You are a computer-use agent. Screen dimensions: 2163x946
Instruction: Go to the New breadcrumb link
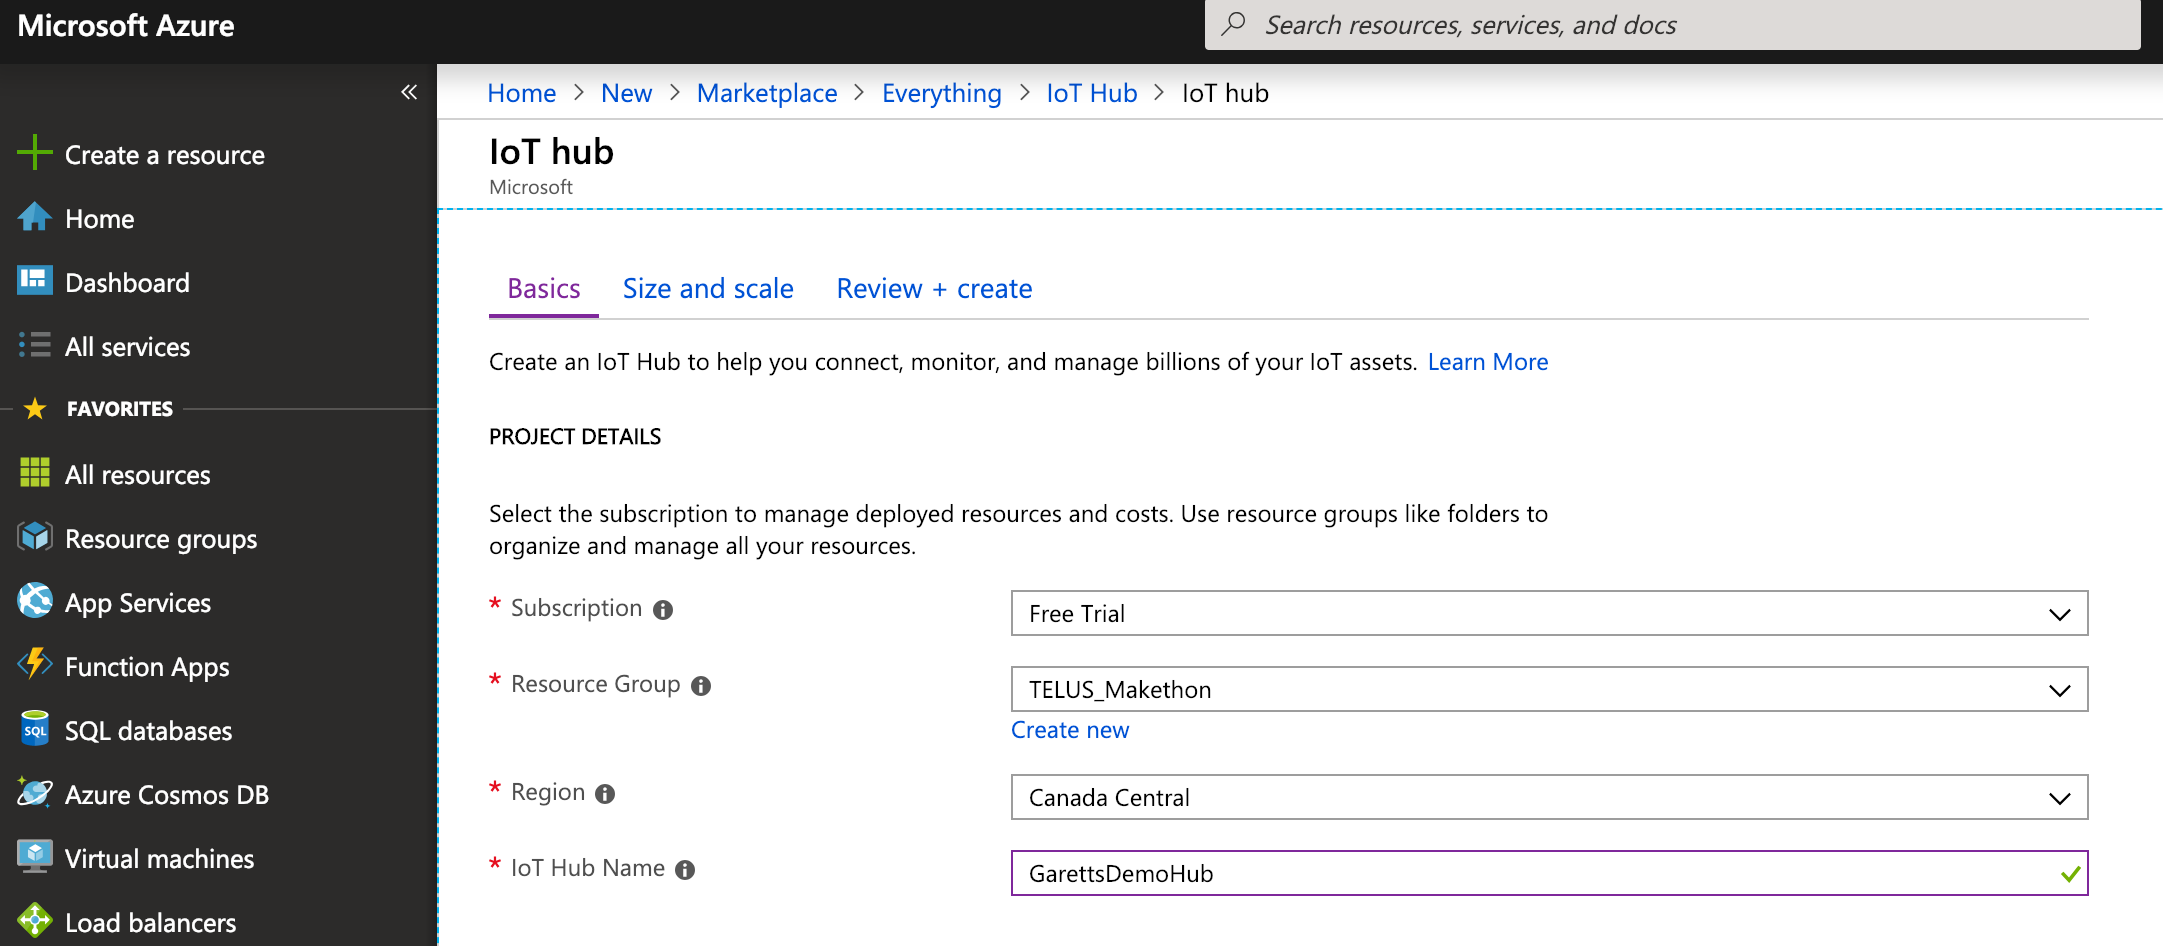[x=626, y=93]
